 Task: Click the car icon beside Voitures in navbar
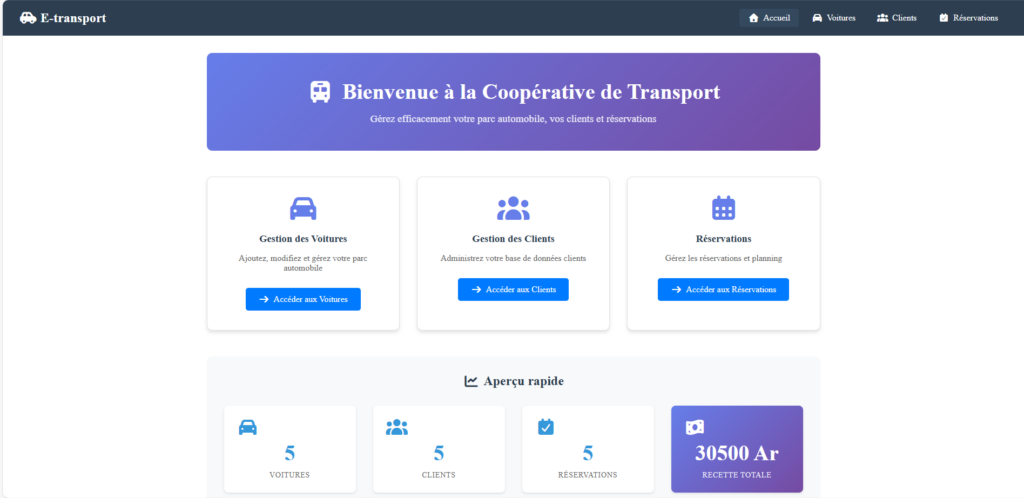[x=817, y=18]
